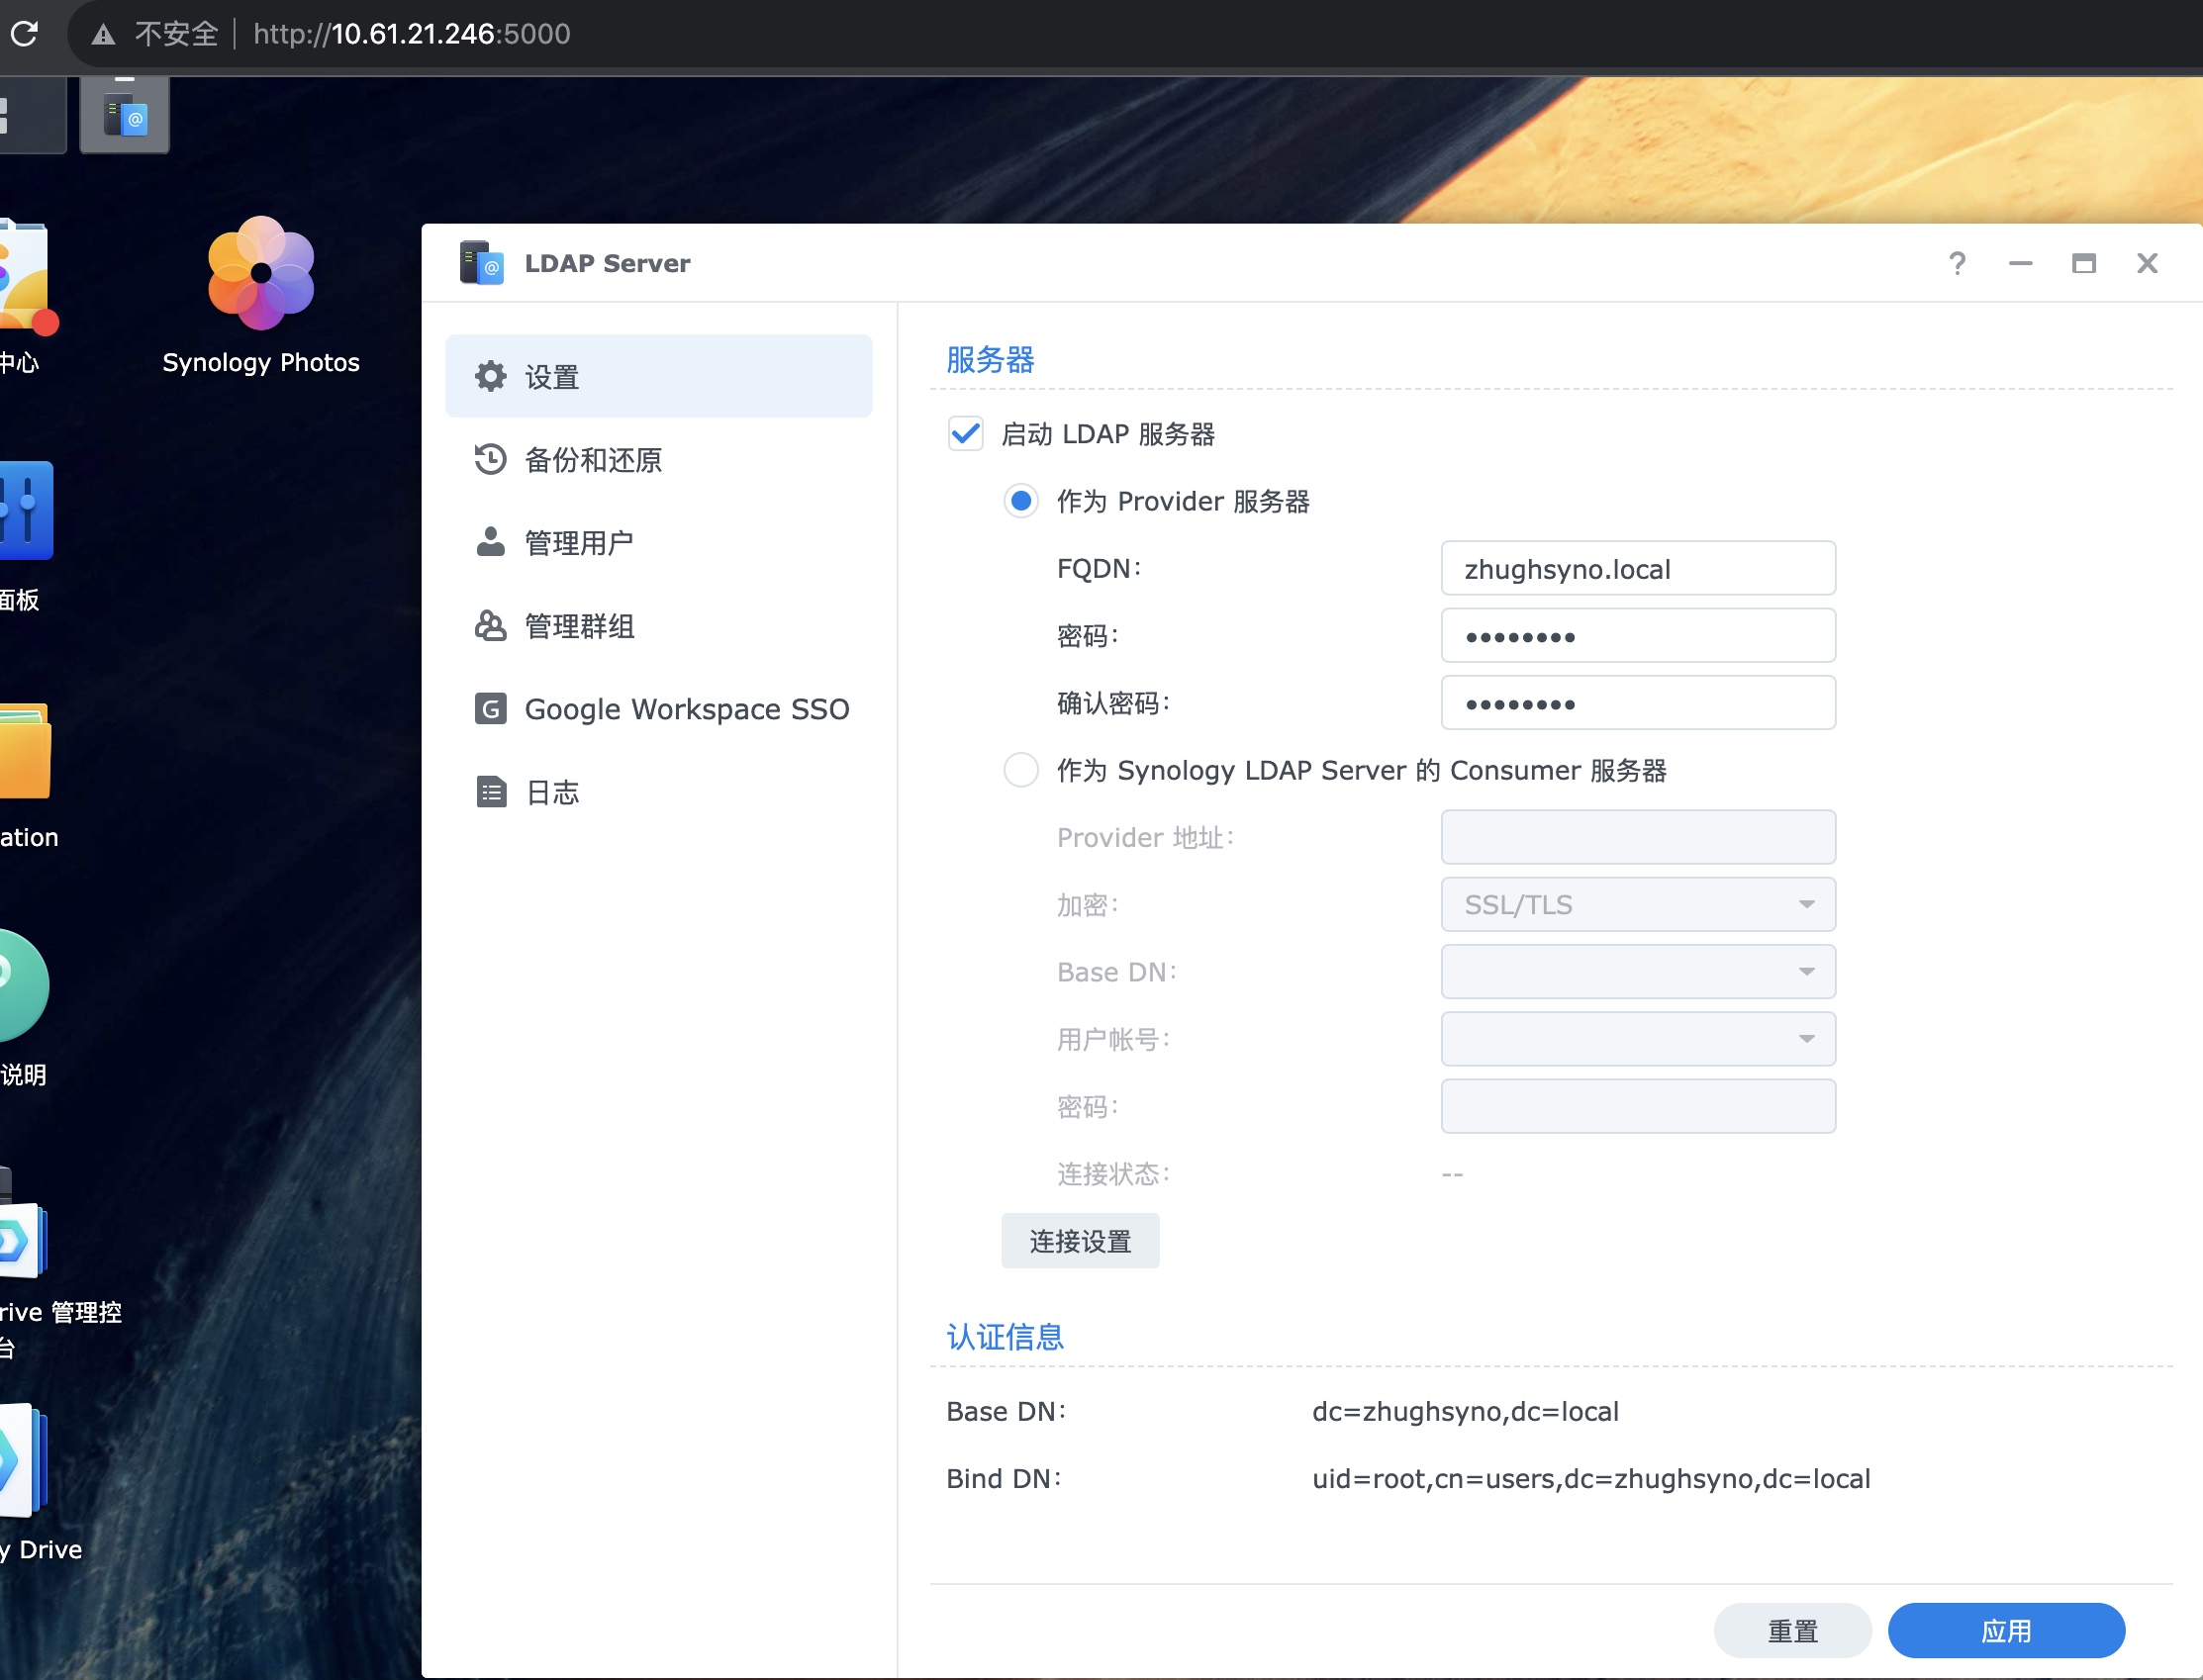The height and width of the screenshot is (1680, 2203).
Task: Click the 服务器 section heading
Action: point(990,359)
